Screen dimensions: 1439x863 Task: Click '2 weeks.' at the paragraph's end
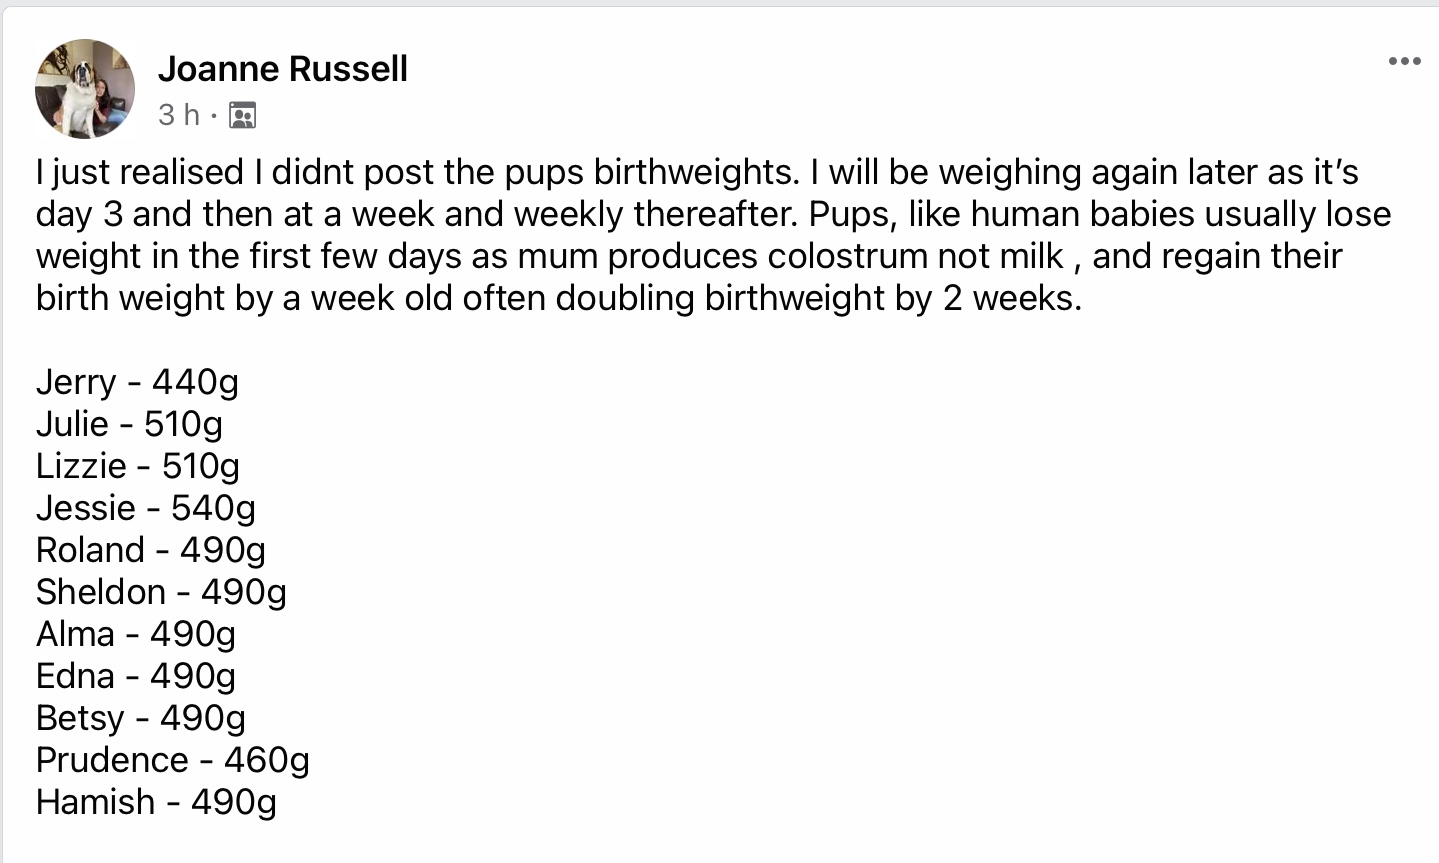[1012, 298]
